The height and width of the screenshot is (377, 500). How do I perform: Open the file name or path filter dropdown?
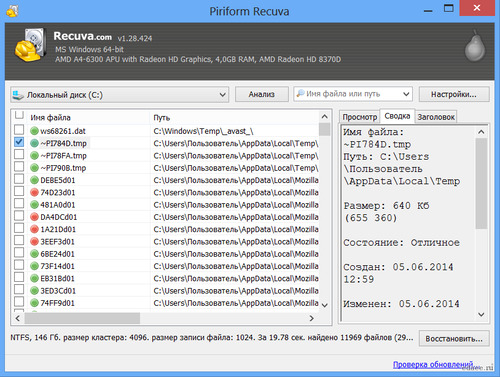[406, 94]
